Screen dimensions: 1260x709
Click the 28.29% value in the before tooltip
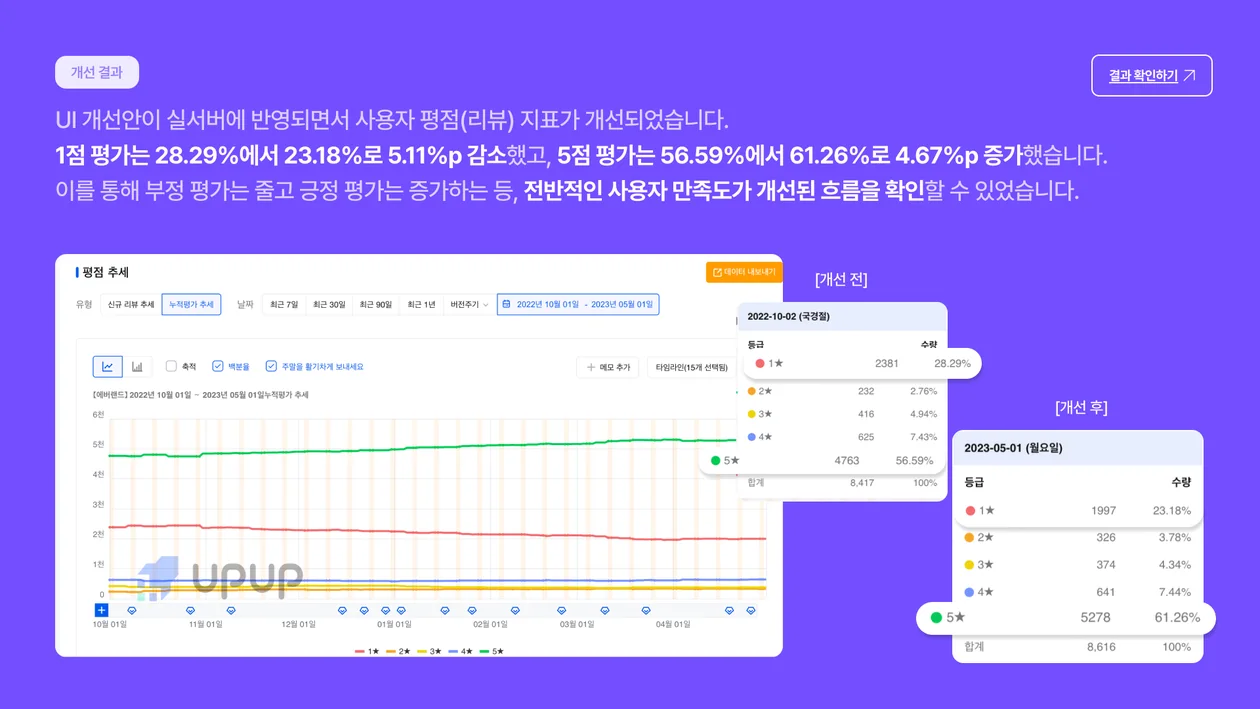[x=952, y=364]
